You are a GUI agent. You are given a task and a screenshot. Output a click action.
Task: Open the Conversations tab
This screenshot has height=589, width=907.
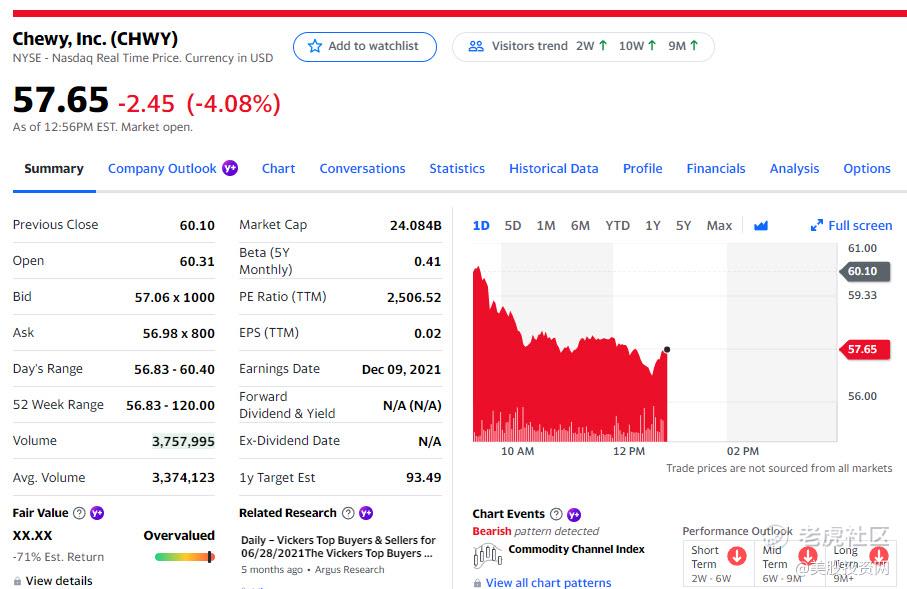pyautogui.click(x=362, y=168)
